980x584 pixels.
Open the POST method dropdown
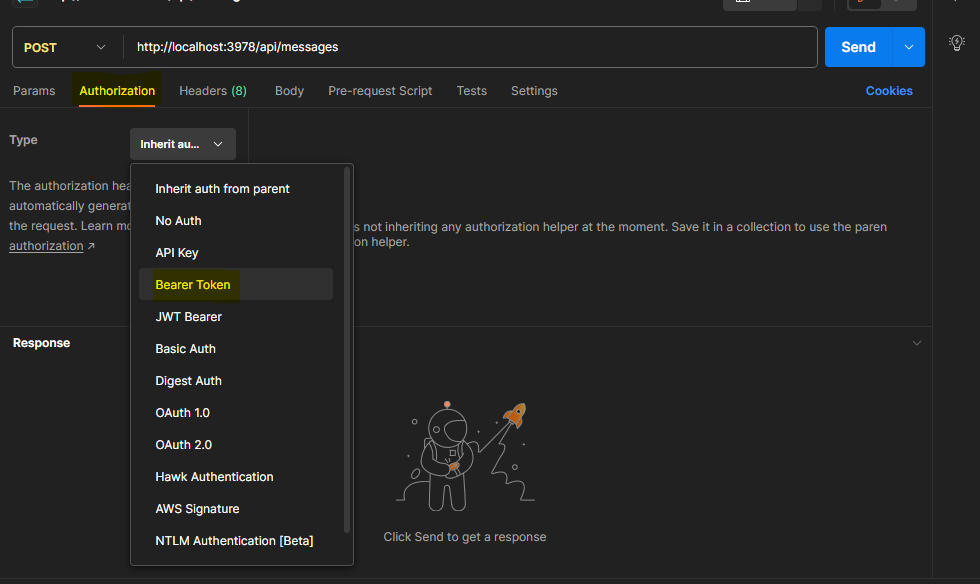pyautogui.click(x=65, y=48)
